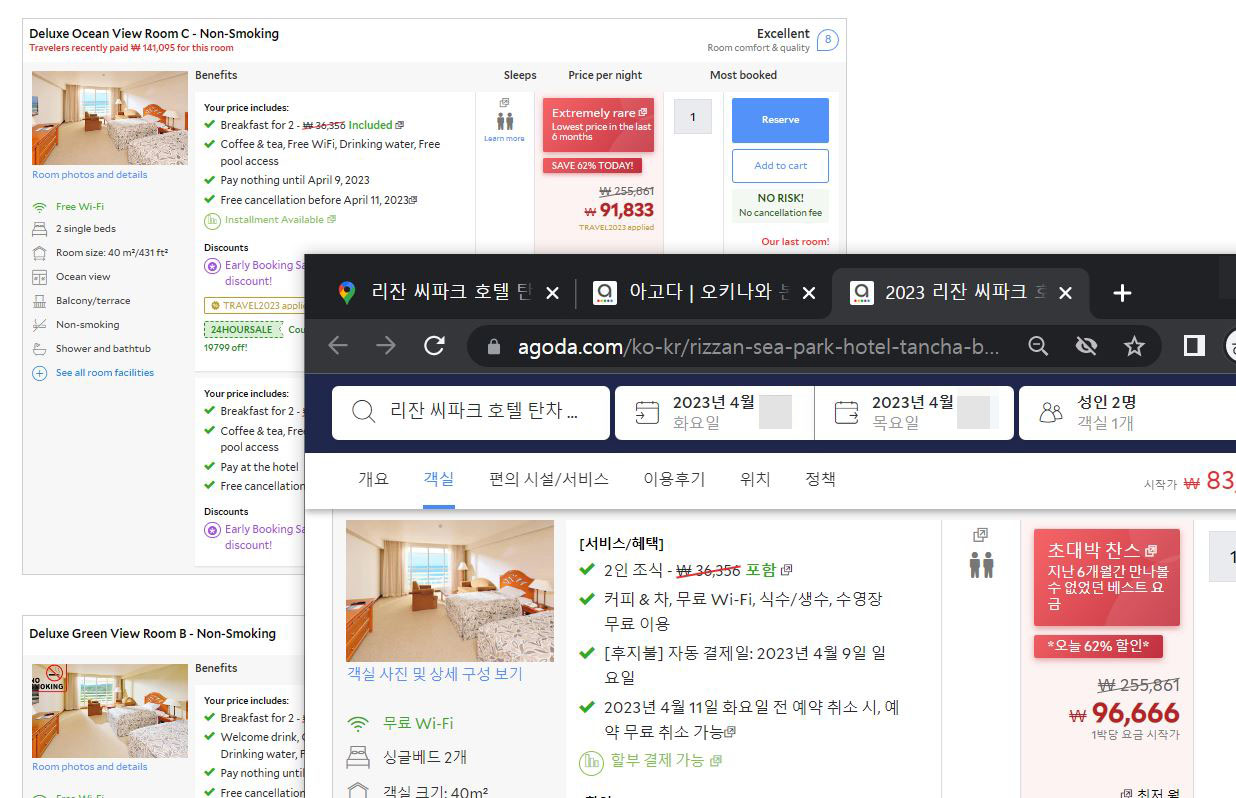1236x798 pixels.
Task: Click the ₩ 96,666 price
Action: tap(1125, 714)
